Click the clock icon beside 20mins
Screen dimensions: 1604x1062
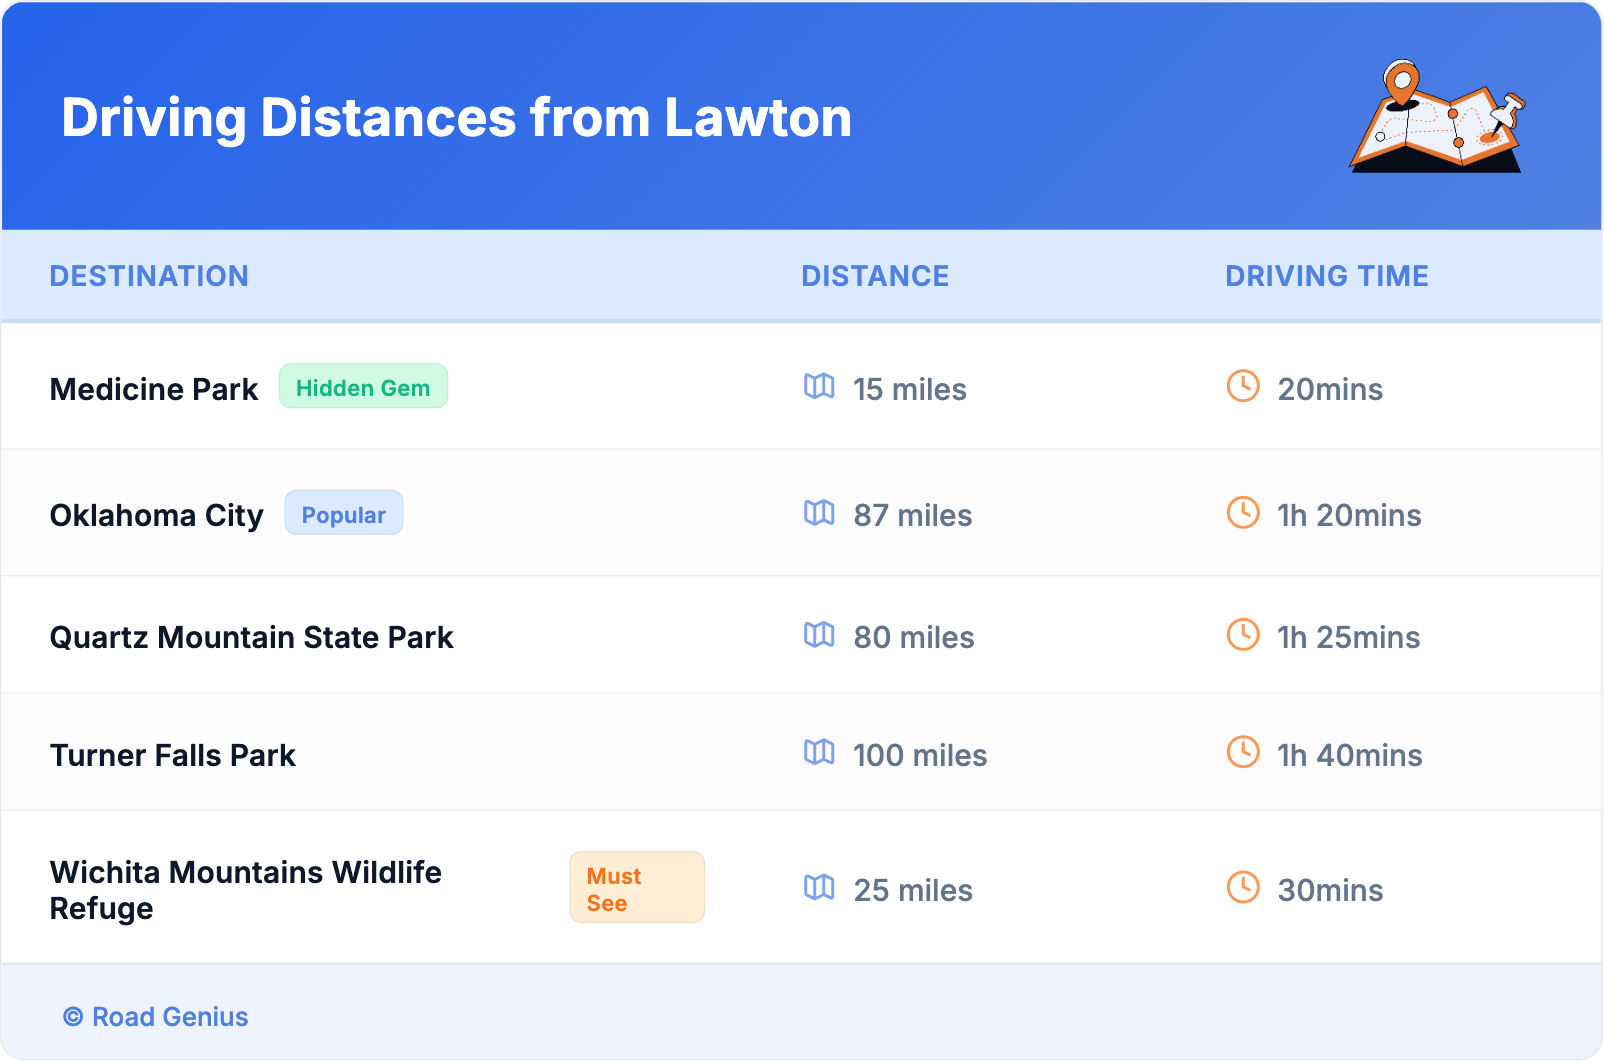pyautogui.click(x=1243, y=386)
